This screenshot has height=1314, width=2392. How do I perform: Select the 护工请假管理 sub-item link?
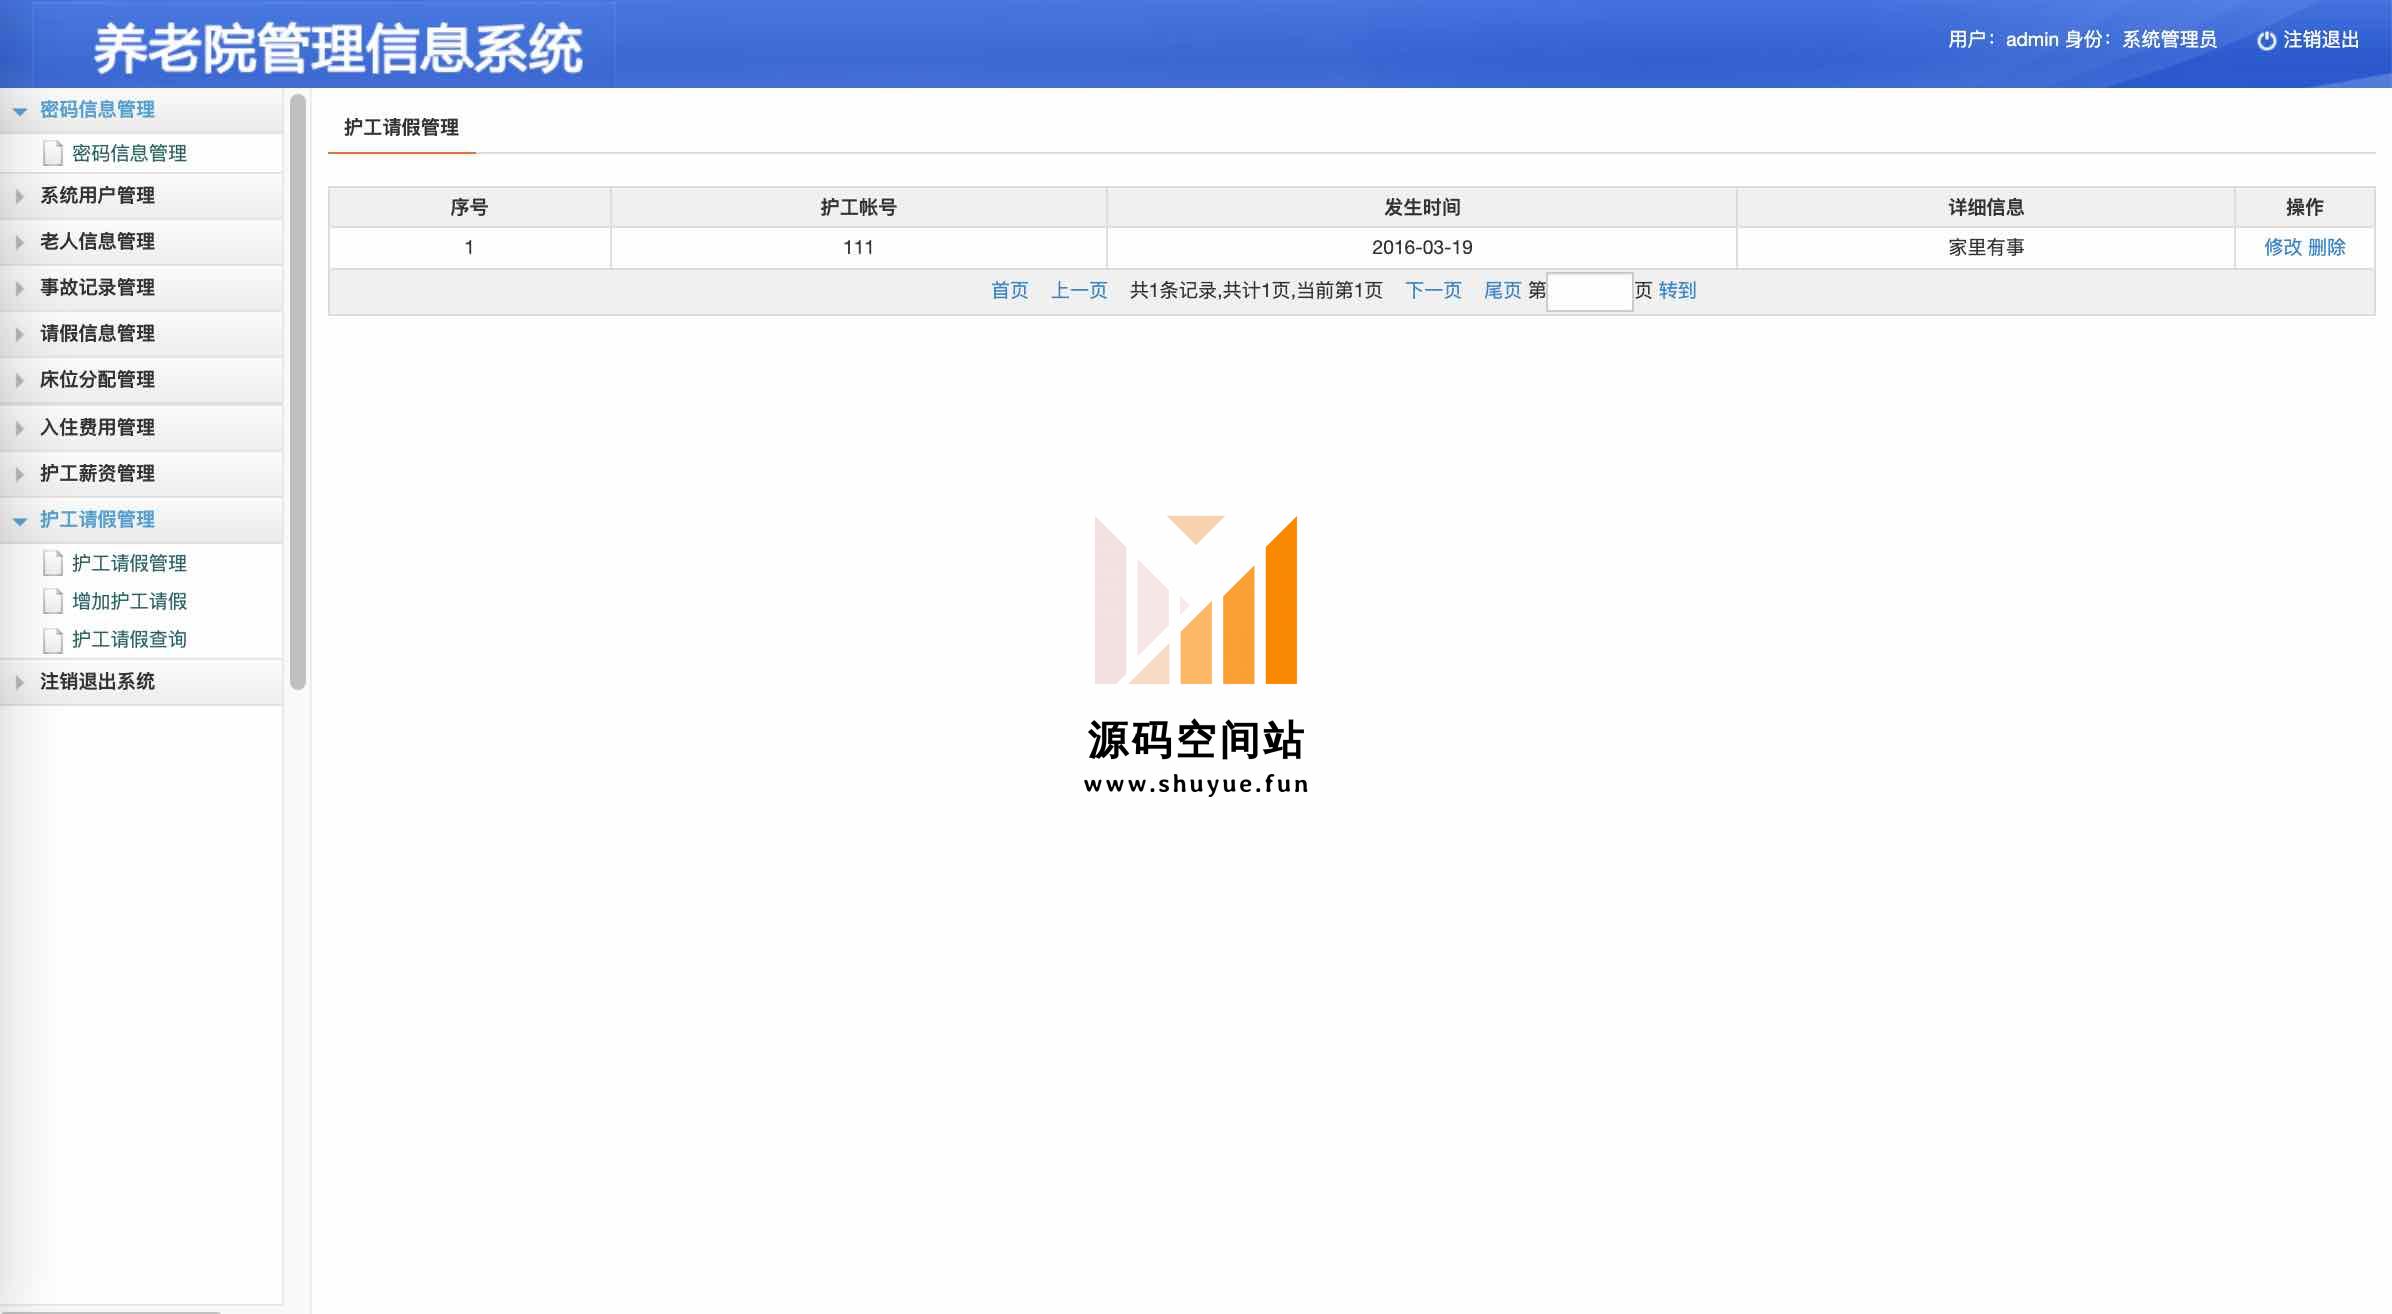(129, 563)
